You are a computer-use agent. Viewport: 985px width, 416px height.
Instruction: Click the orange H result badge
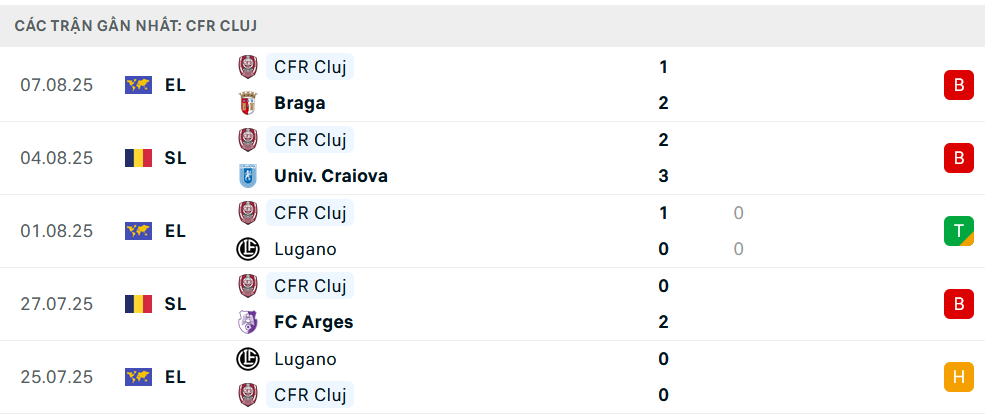958,377
